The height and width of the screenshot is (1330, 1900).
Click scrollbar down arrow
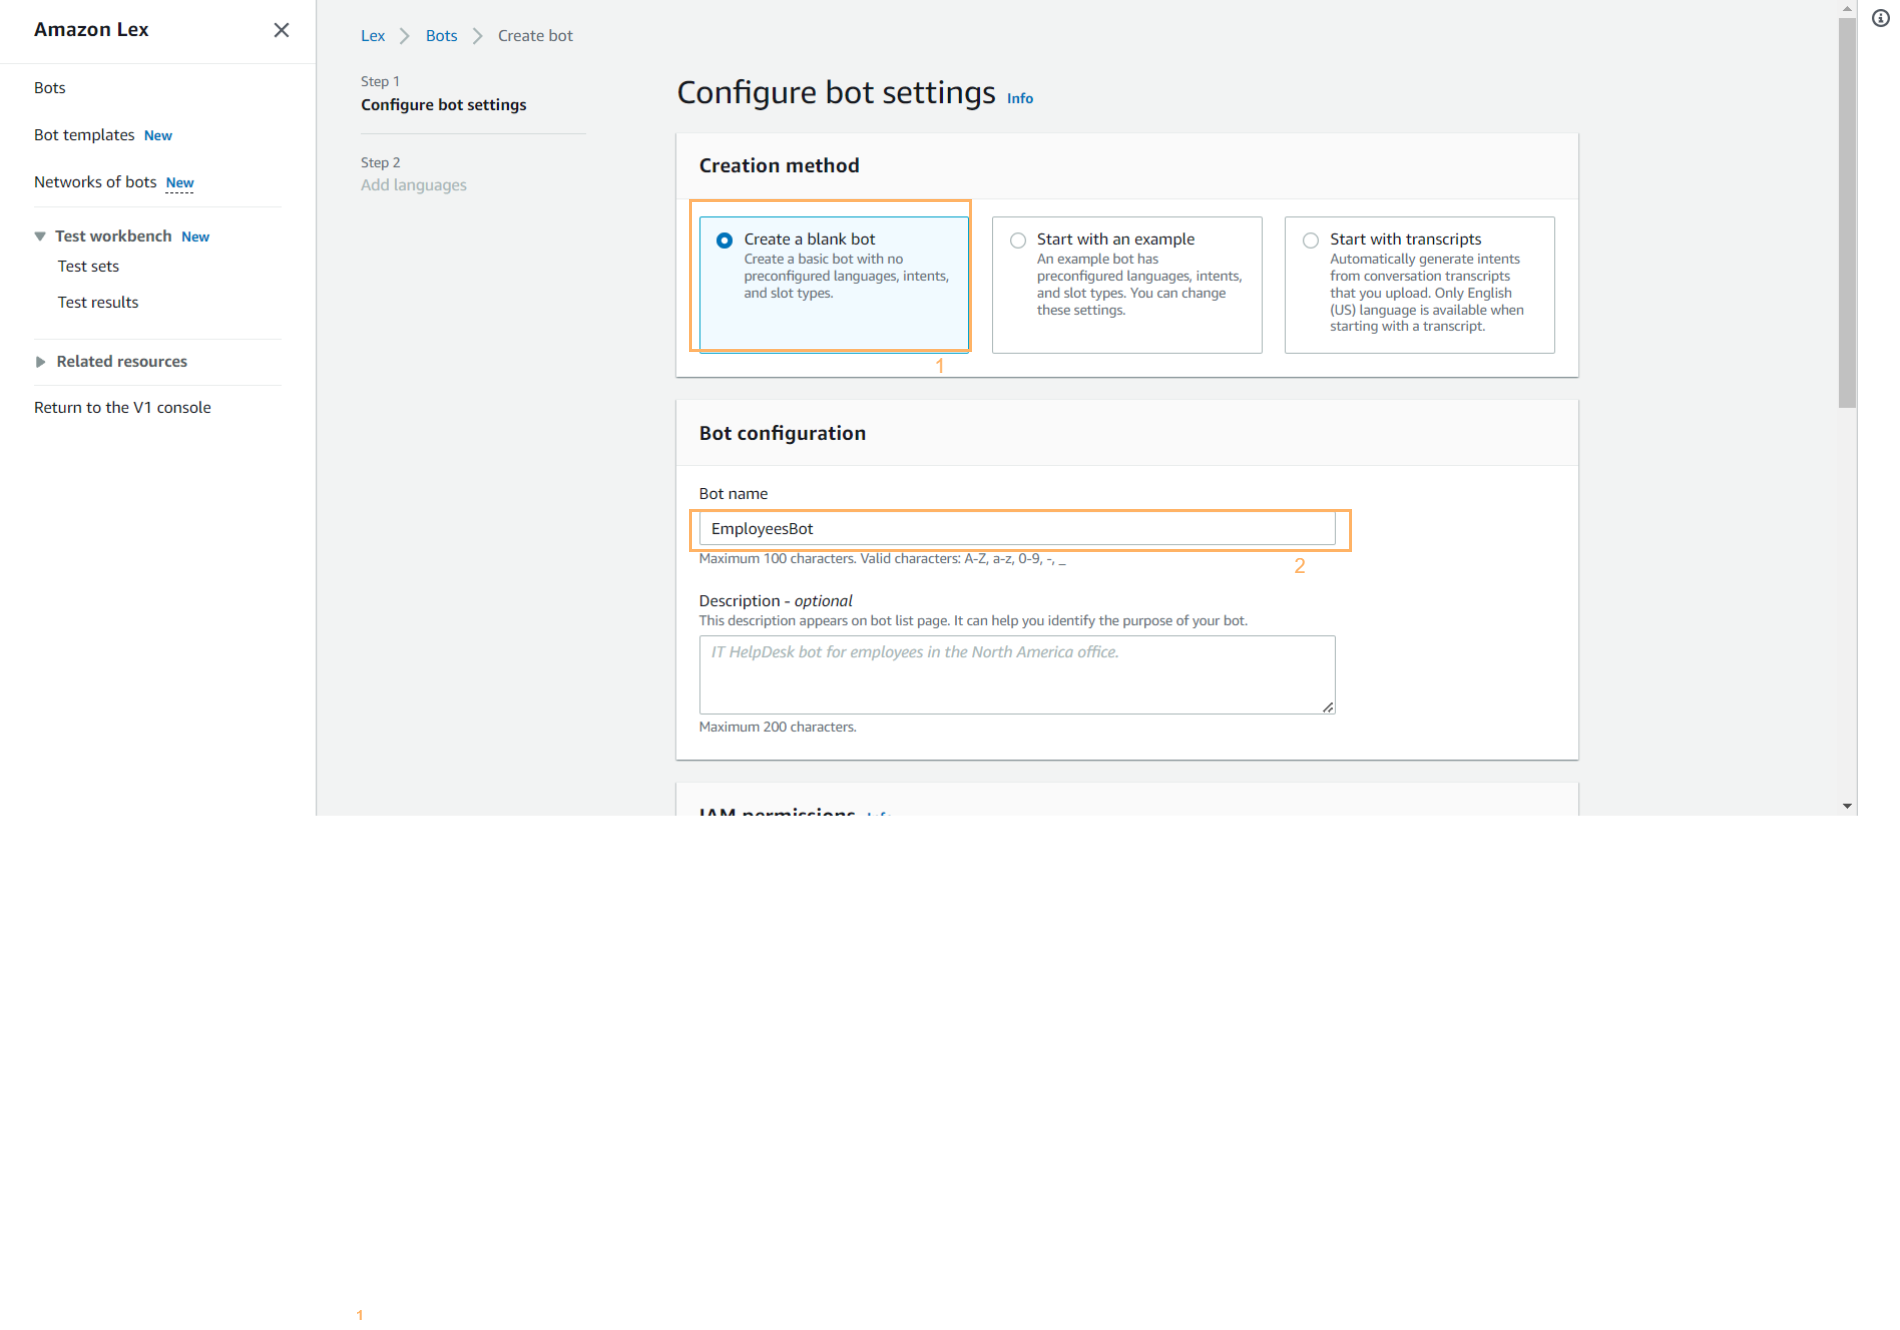pos(1847,806)
